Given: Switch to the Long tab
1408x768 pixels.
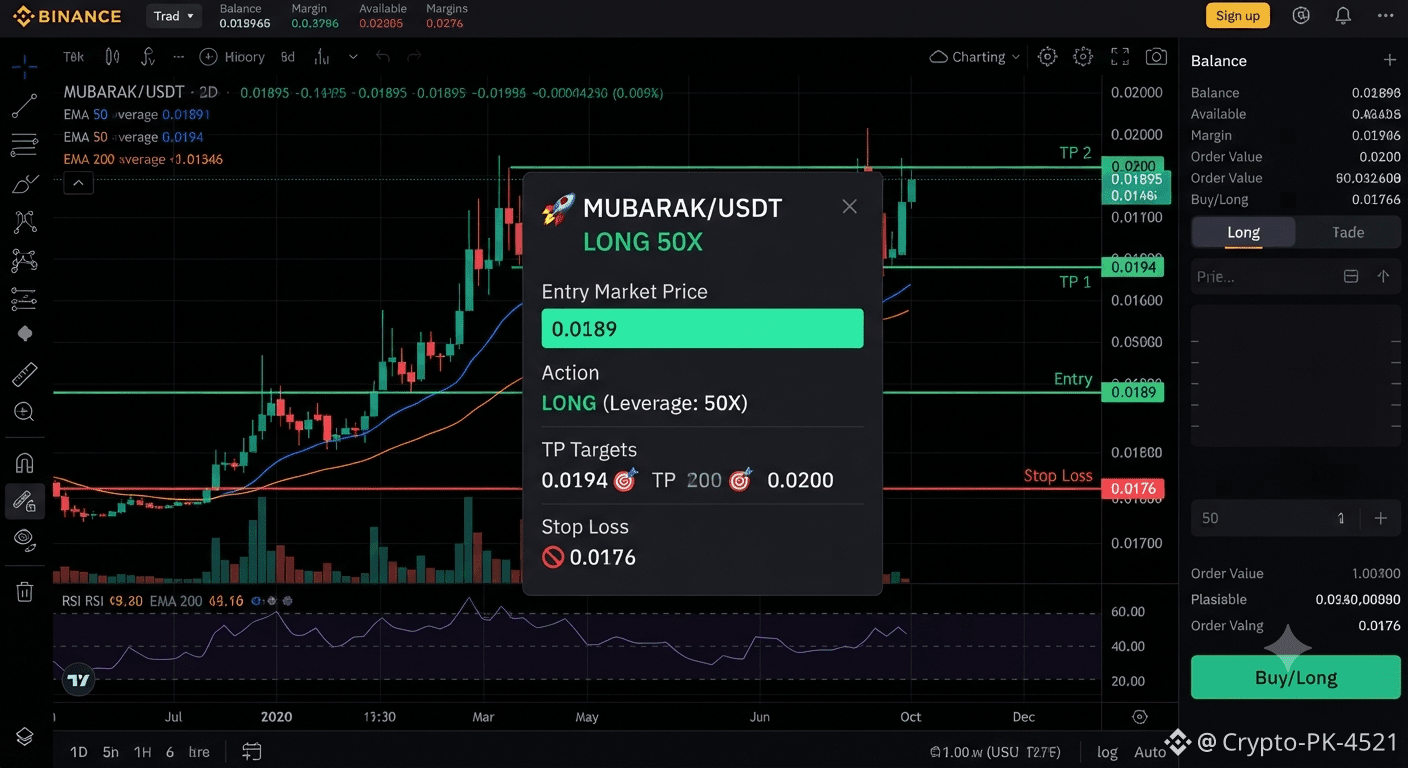Looking at the screenshot, I should click(1243, 232).
